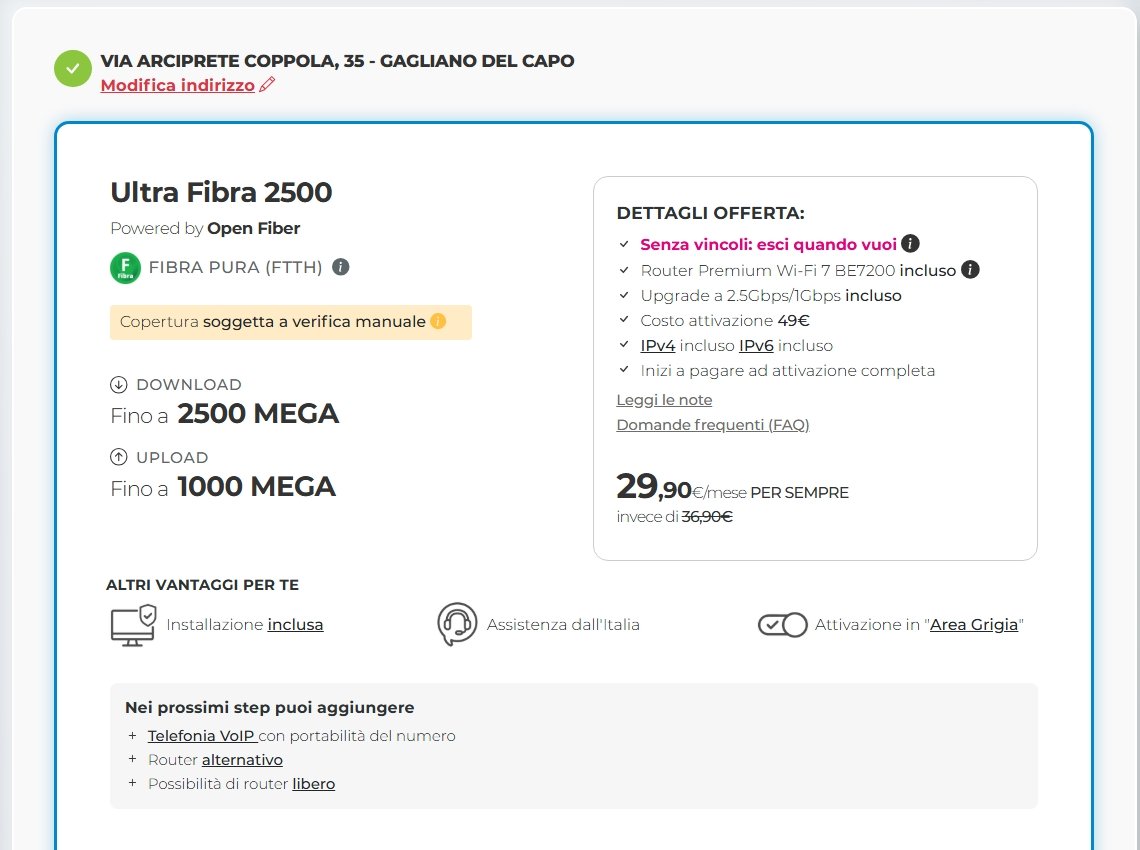
Task: Open Domande frequenti (FAQ) link
Action: tap(712, 425)
